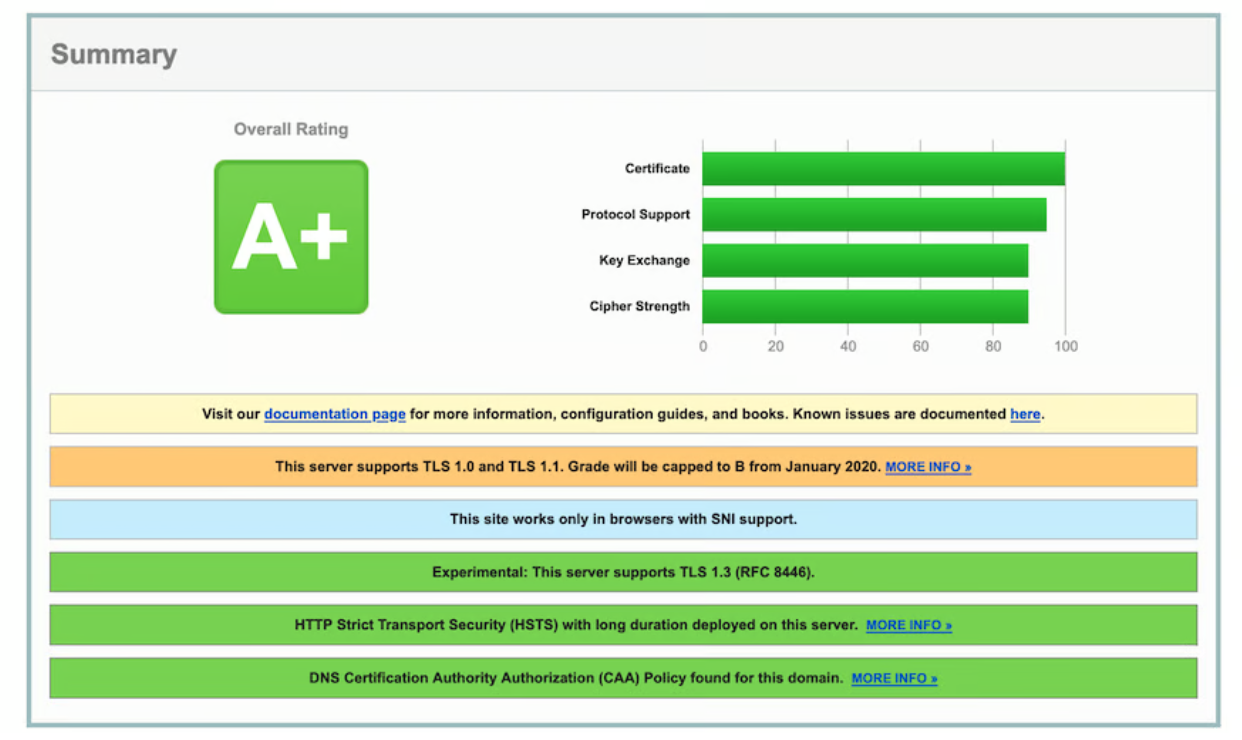The width and height of the screenshot is (1242, 740).
Task: Open the documentation page link
Action: pos(335,414)
